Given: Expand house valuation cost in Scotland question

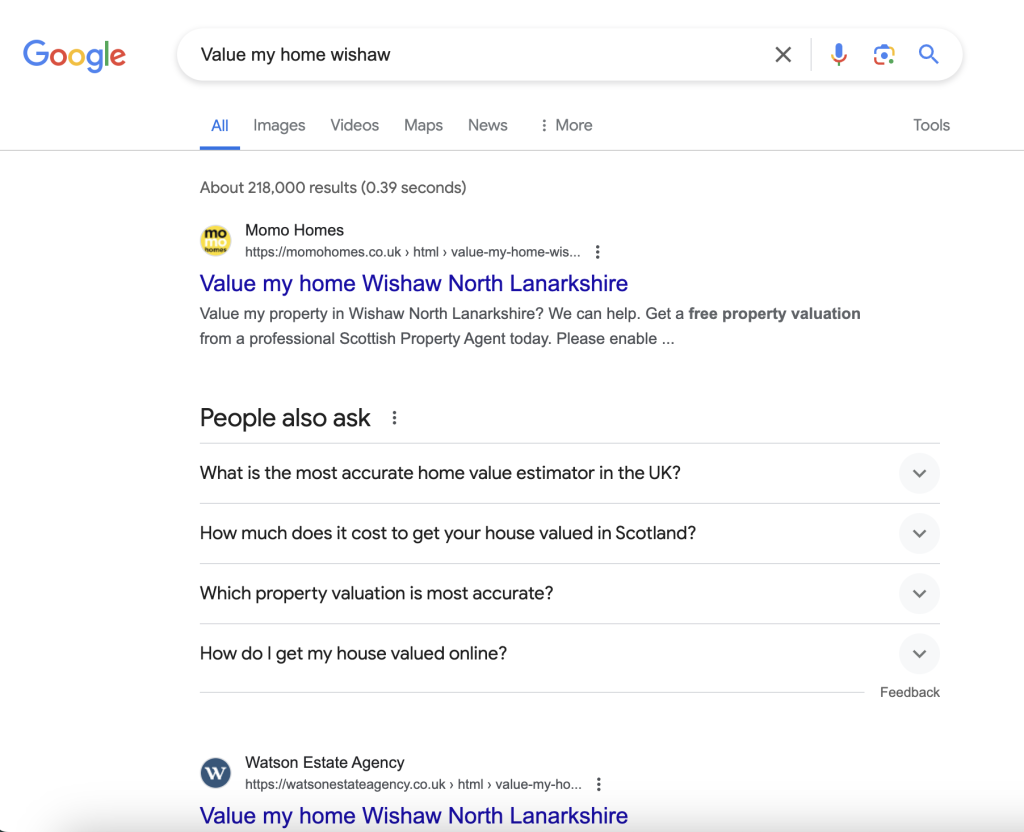Looking at the screenshot, I should [x=919, y=533].
